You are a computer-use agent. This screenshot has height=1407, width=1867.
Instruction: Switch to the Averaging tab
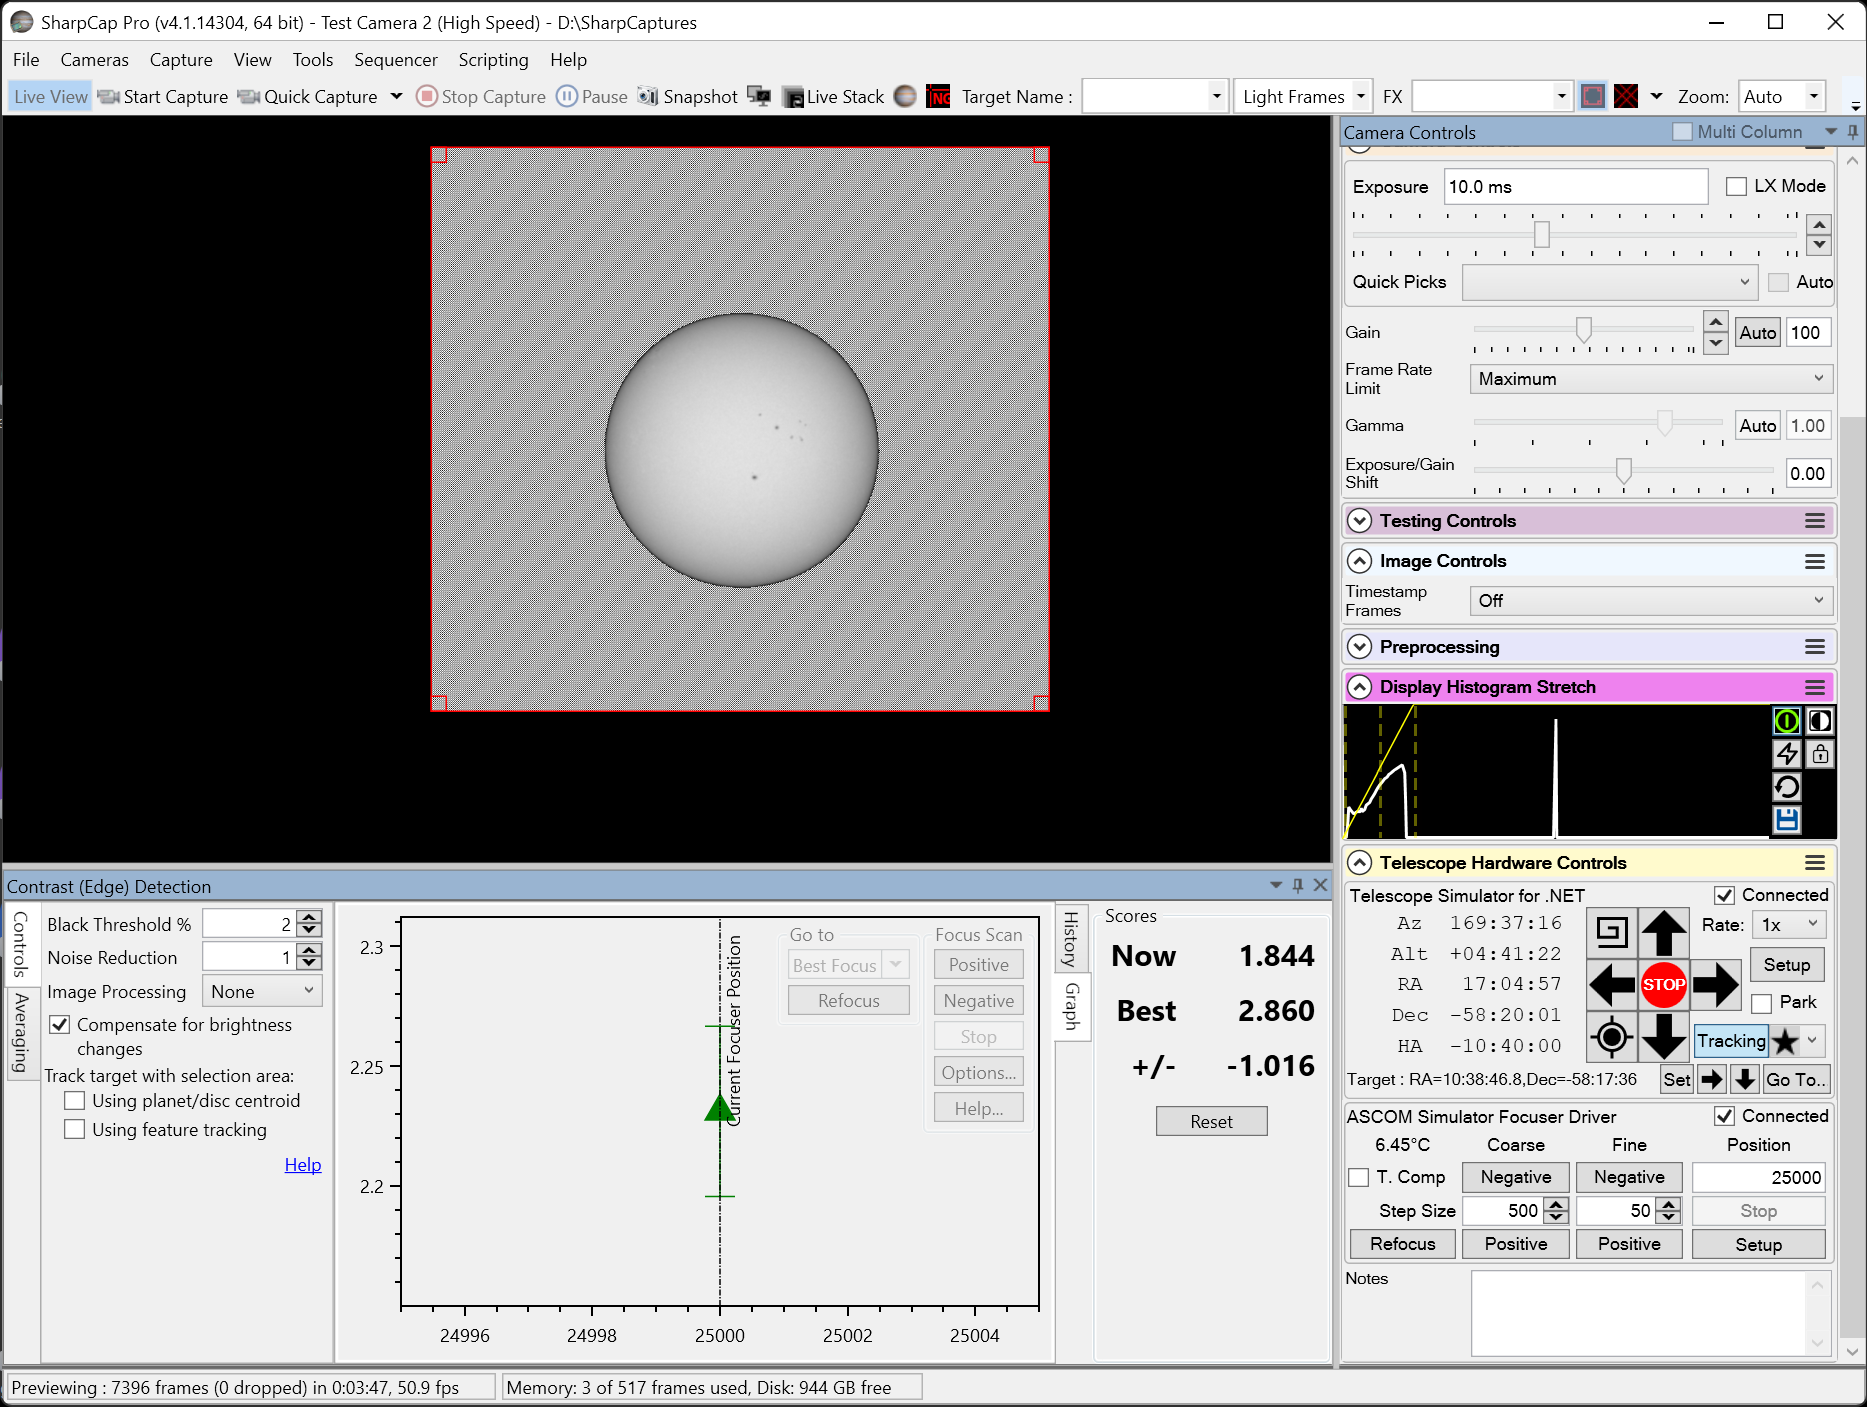pyautogui.click(x=21, y=1033)
